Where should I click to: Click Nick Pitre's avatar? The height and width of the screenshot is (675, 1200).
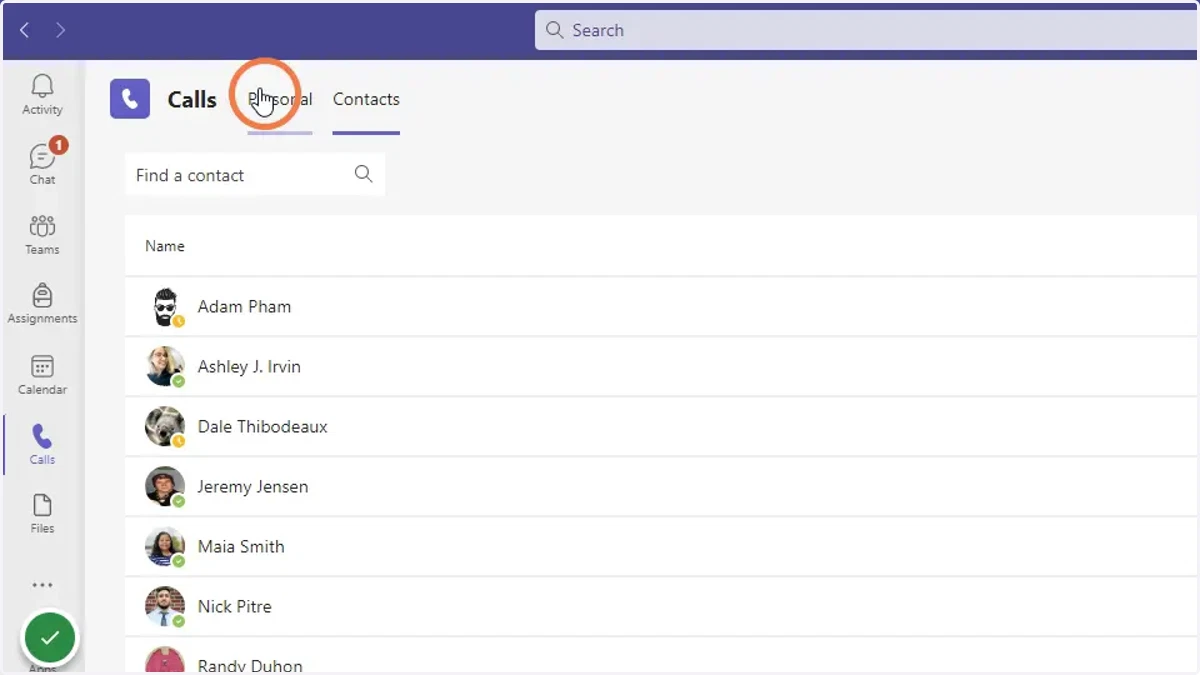pos(165,607)
